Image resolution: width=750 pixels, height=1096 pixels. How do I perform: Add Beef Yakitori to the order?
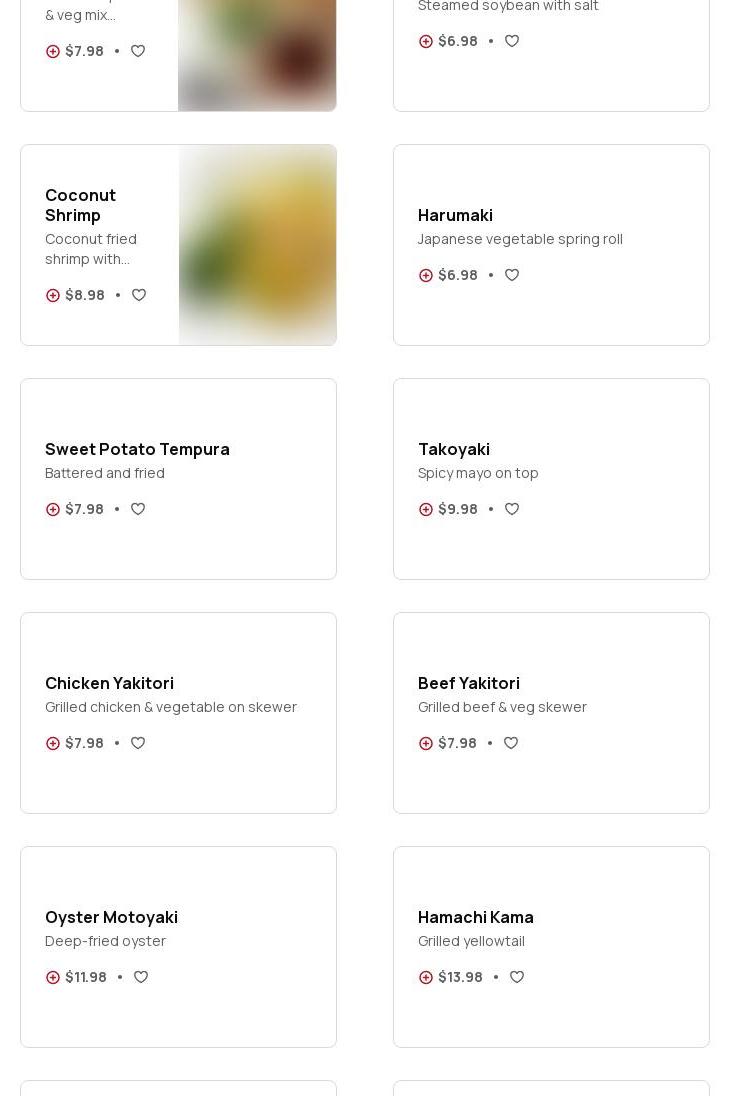click(426, 743)
